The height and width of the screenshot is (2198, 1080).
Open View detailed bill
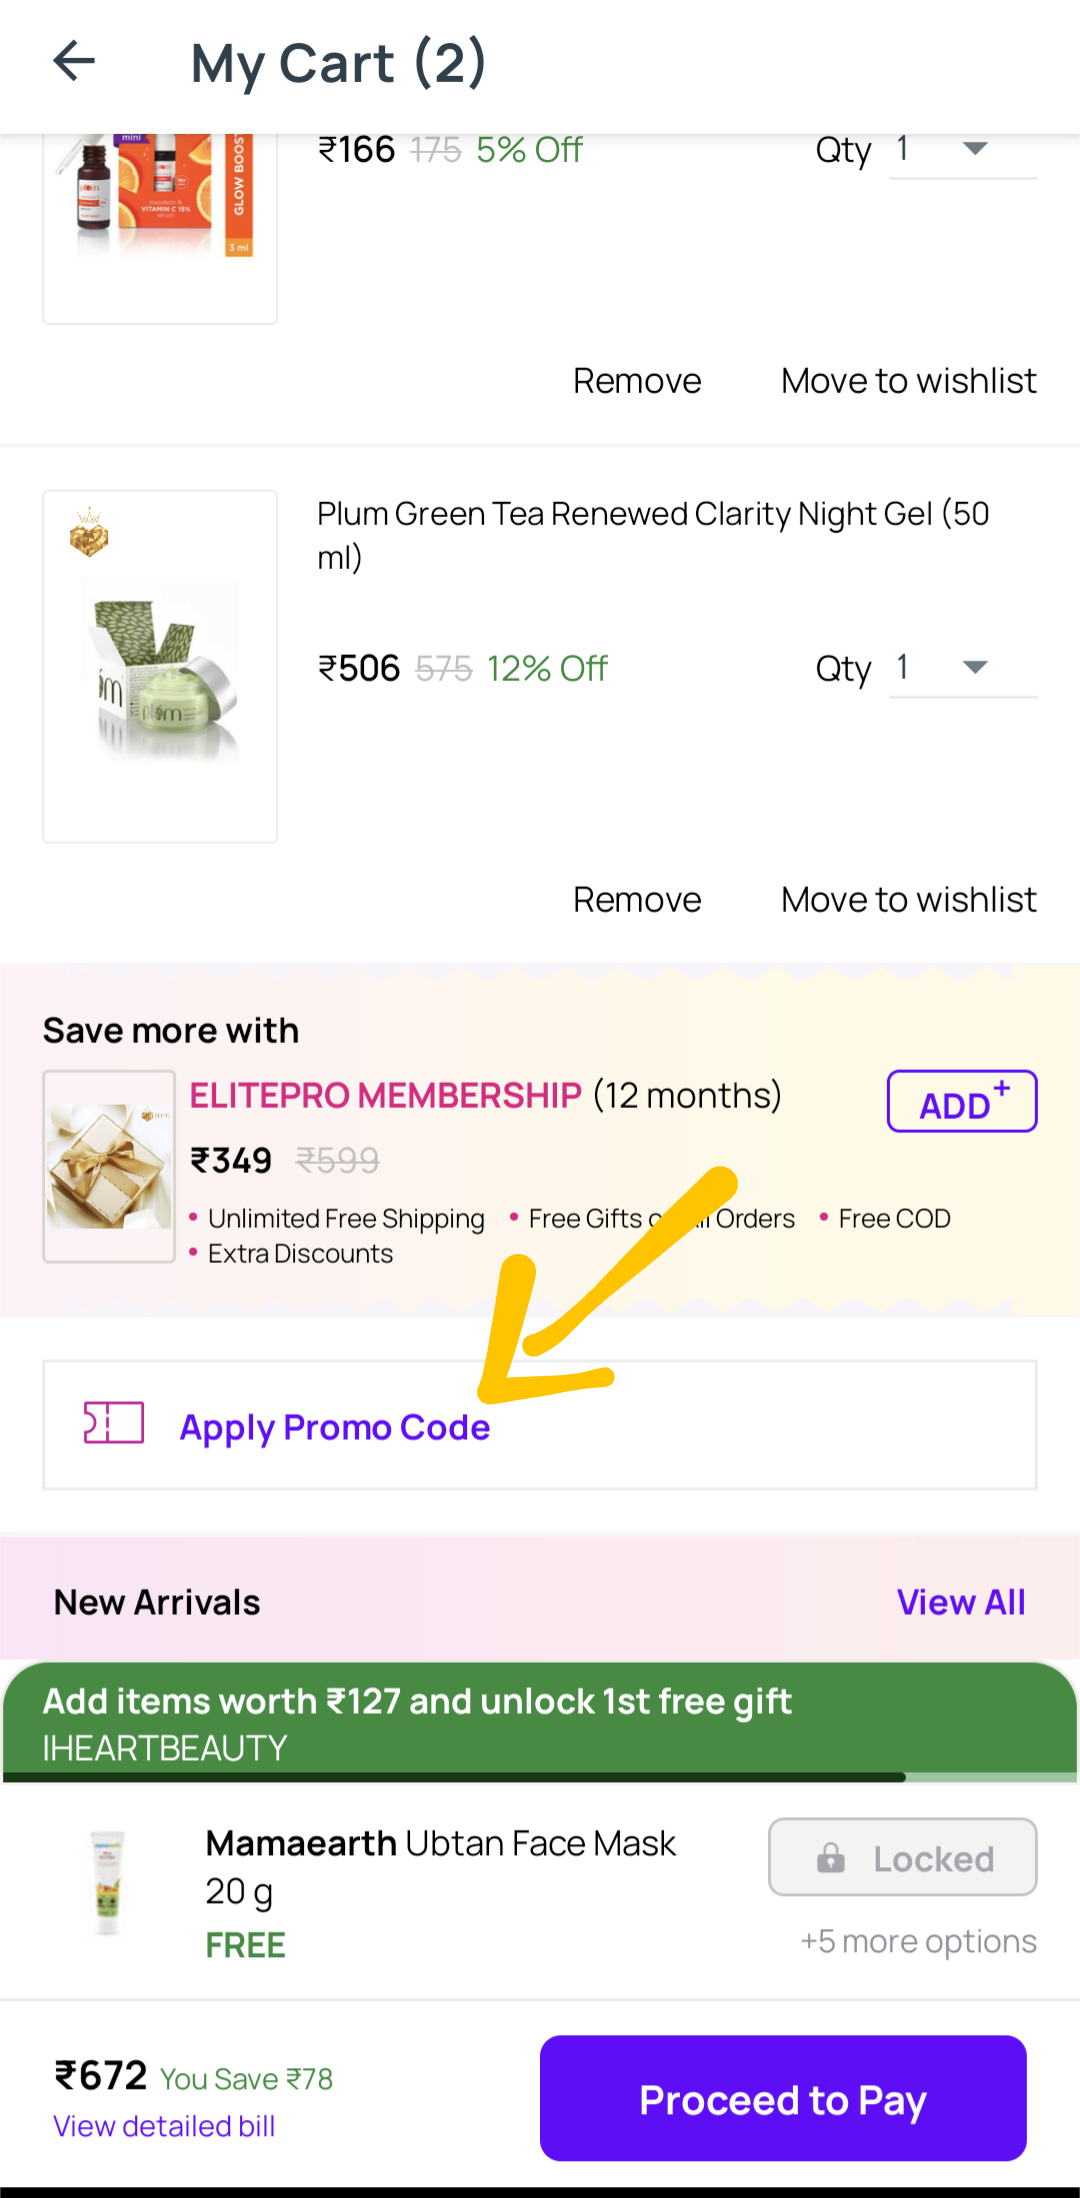point(164,2126)
